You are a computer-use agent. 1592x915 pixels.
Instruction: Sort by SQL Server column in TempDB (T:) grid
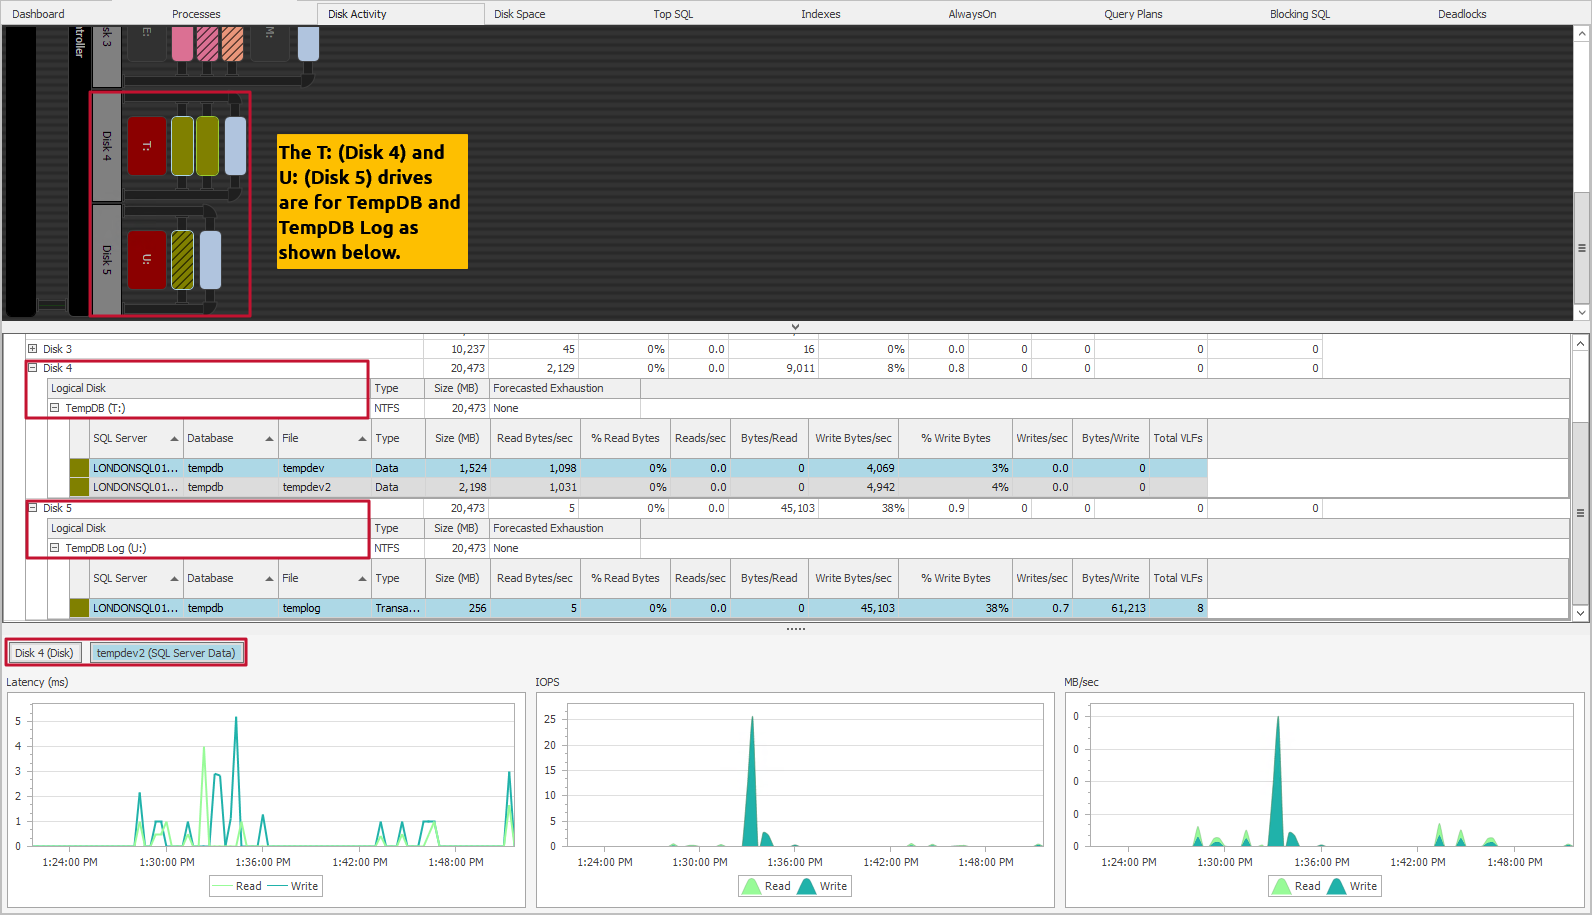(x=135, y=438)
